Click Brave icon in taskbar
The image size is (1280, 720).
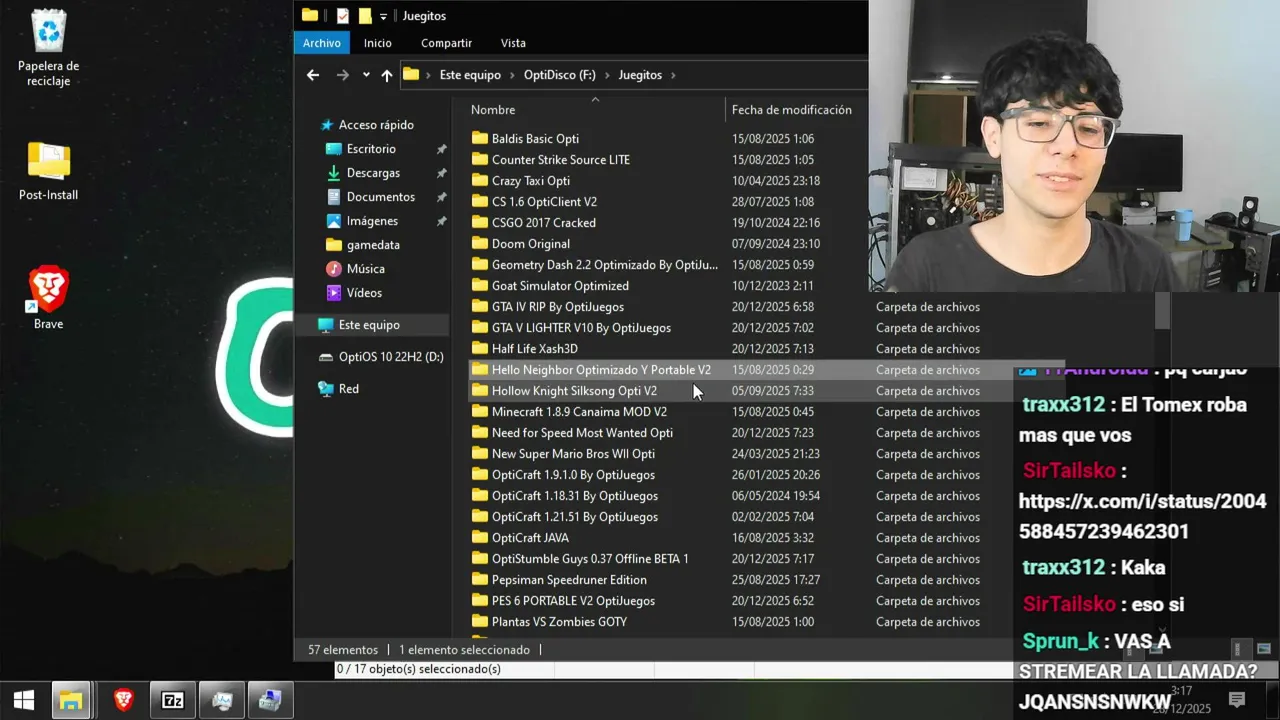[123, 701]
